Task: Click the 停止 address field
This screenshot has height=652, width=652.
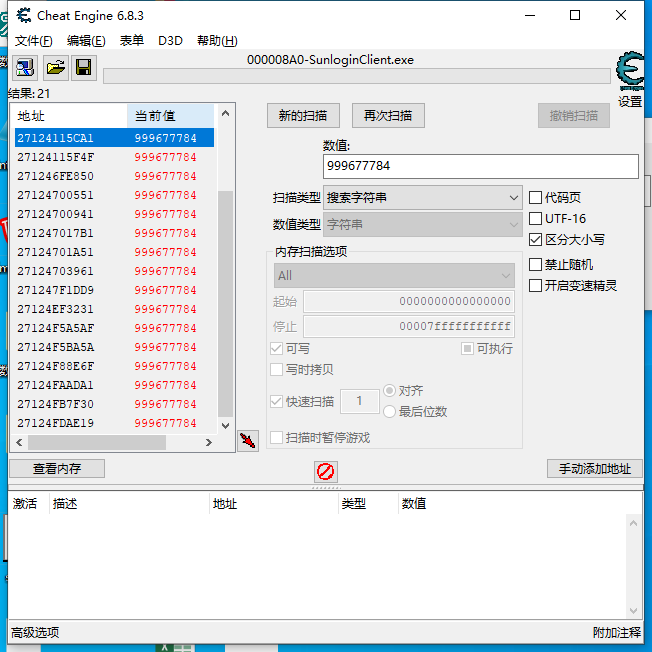Action: click(409, 326)
